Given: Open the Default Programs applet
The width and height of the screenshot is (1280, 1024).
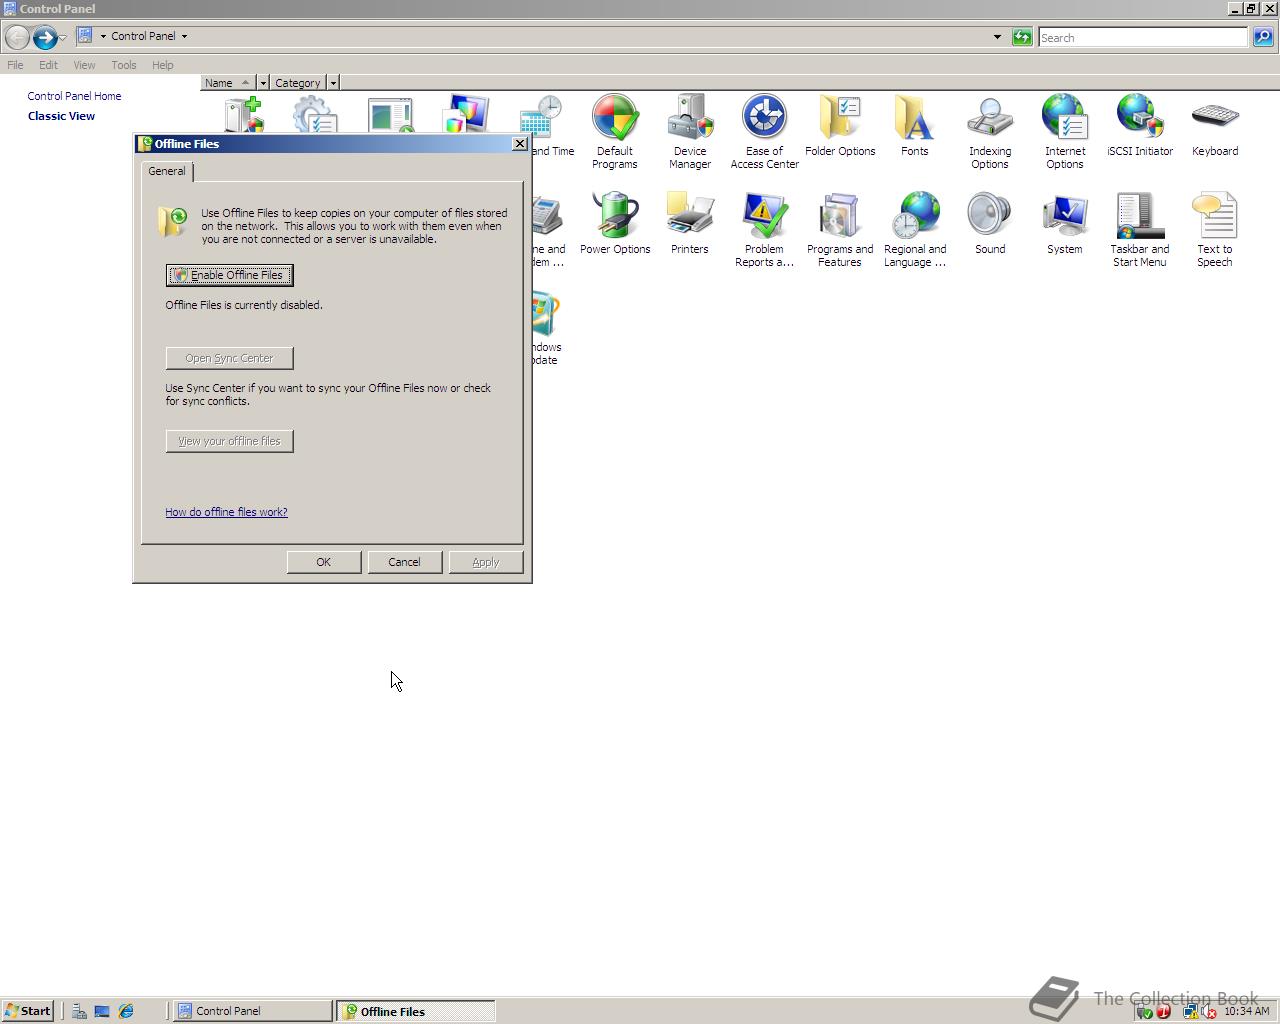Looking at the screenshot, I should point(614,131).
